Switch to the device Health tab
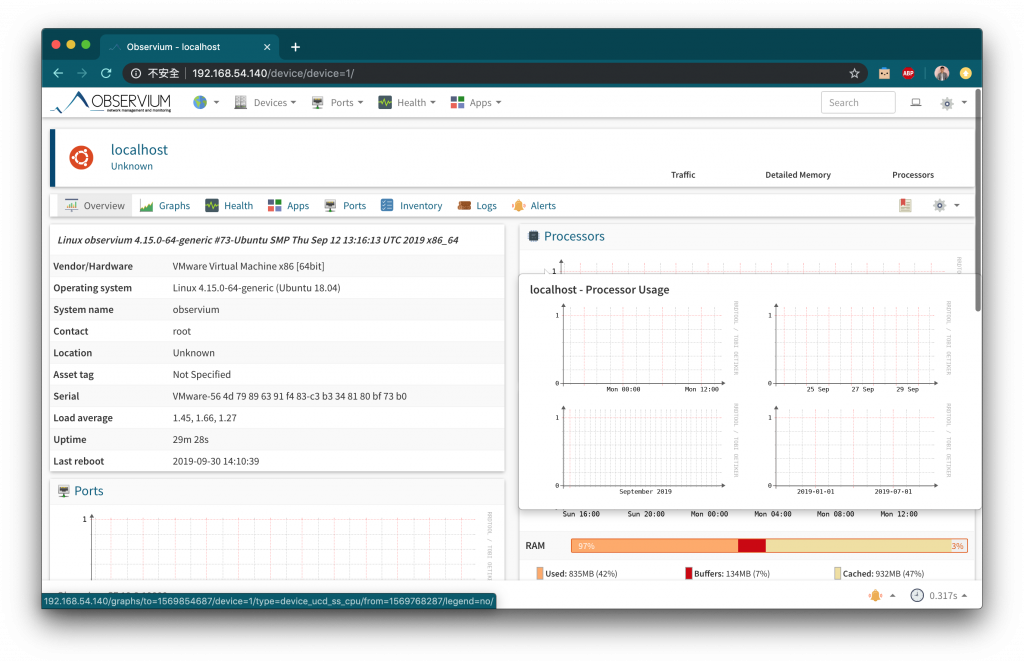Viewport: 1024px width, 664px height. click(229, 205)
